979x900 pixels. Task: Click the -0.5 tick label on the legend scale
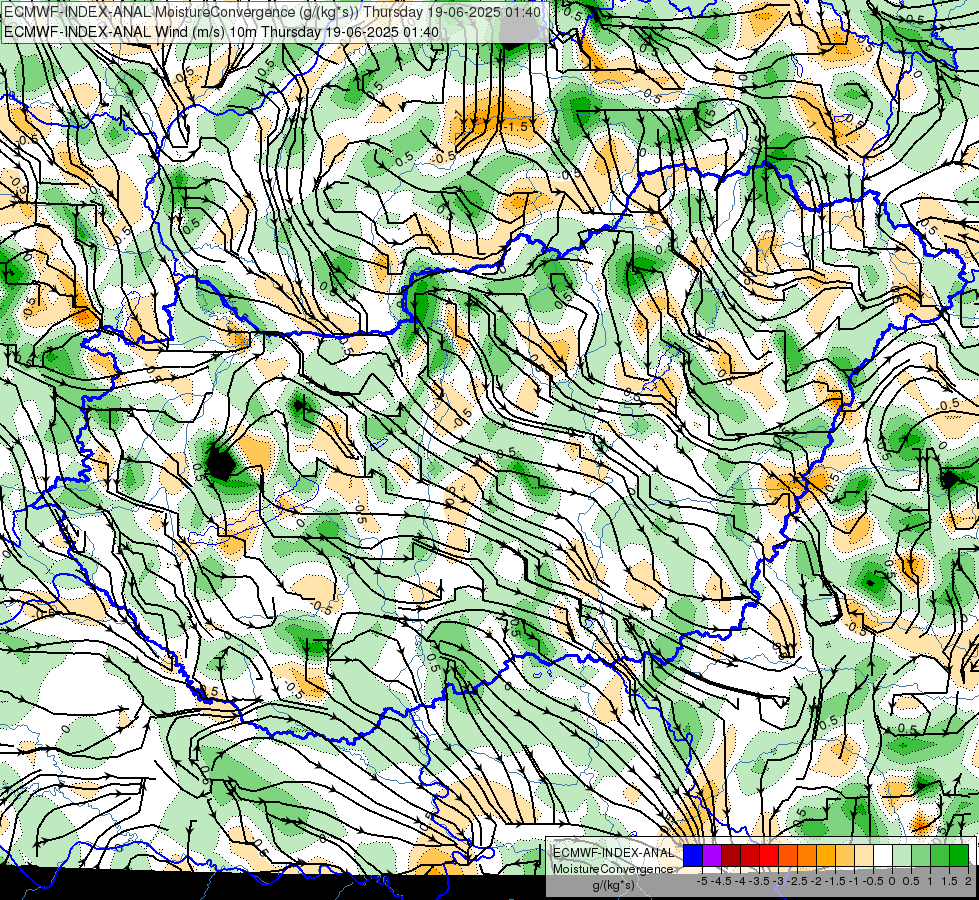[873, 881]
